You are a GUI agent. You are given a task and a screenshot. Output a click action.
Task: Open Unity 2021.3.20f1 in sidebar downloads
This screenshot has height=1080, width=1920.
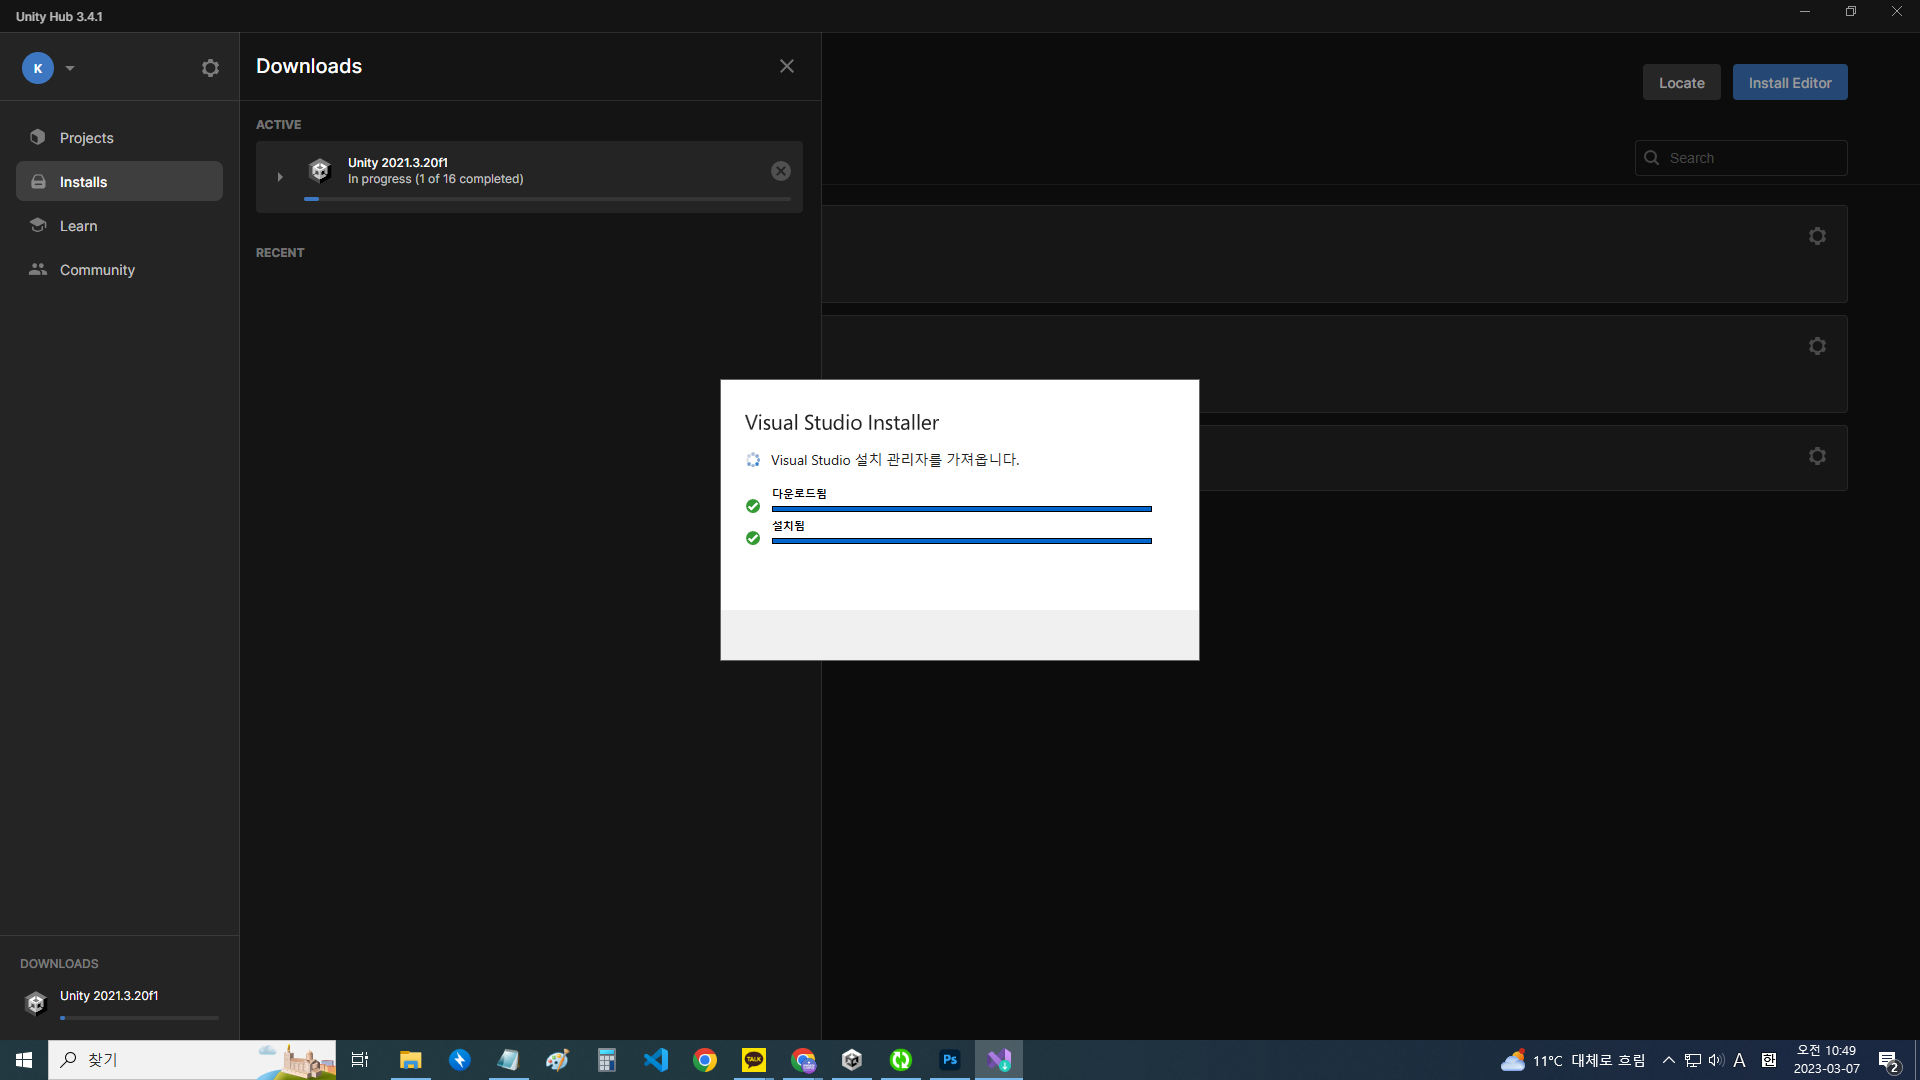coord(119,1003)
